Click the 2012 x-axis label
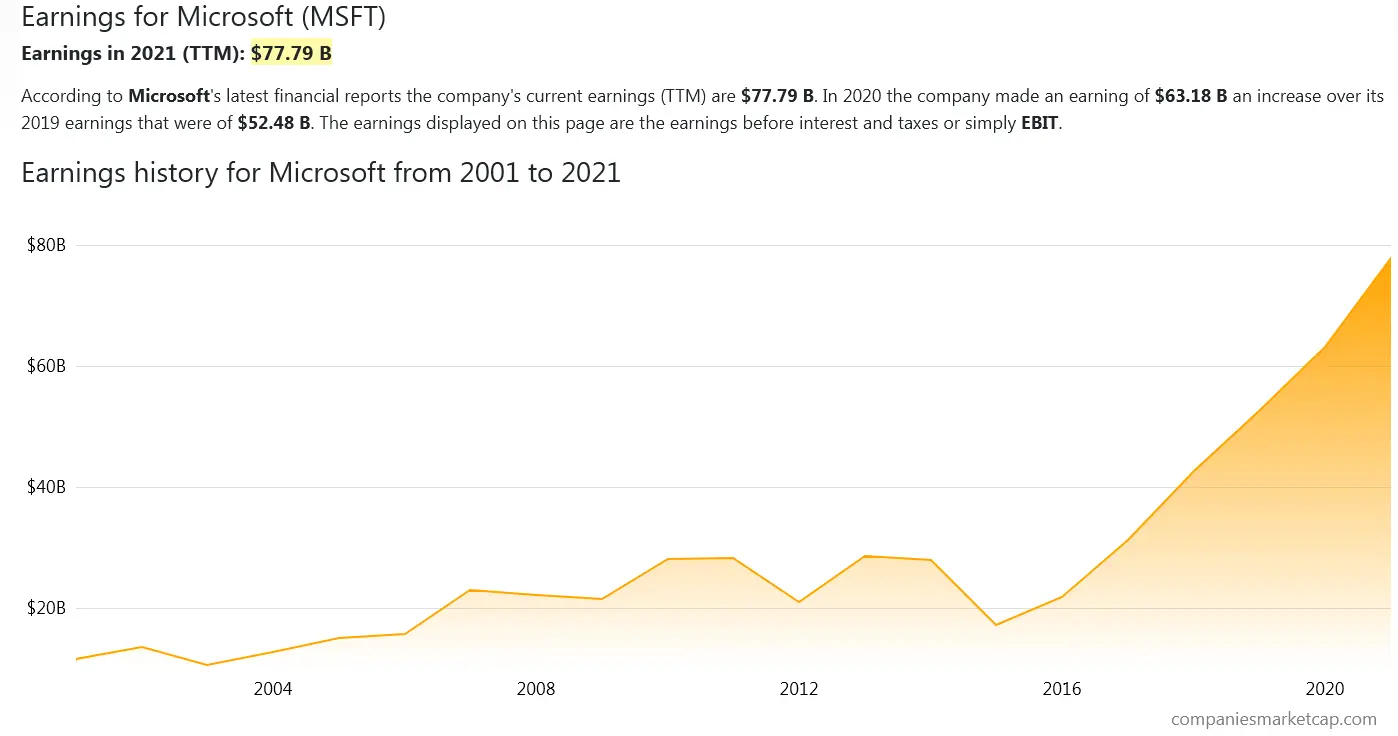Image resolution: width=1398 pixels, height=736 pixels. pyautogui.click(x=799, y=689)
